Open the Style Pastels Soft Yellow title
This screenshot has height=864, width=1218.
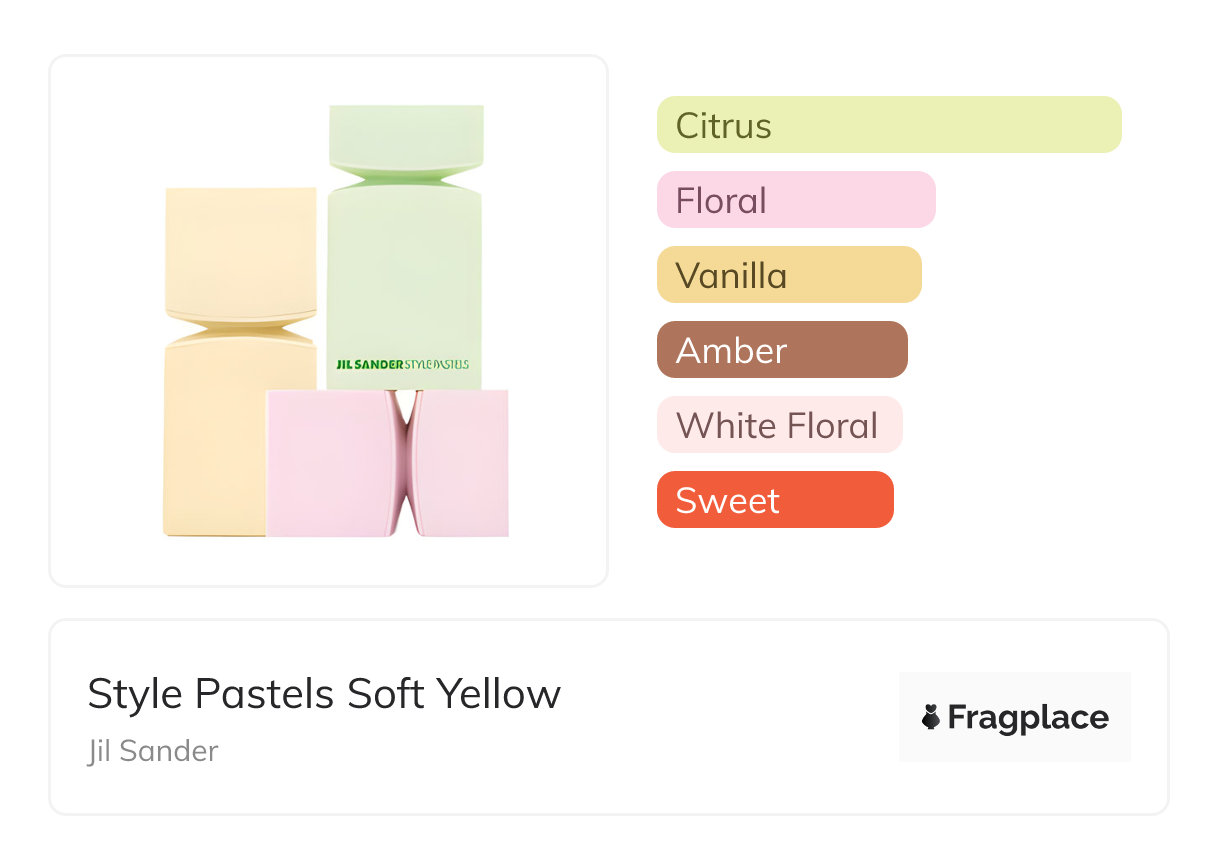pyautogui.click(x=324, y=694)
